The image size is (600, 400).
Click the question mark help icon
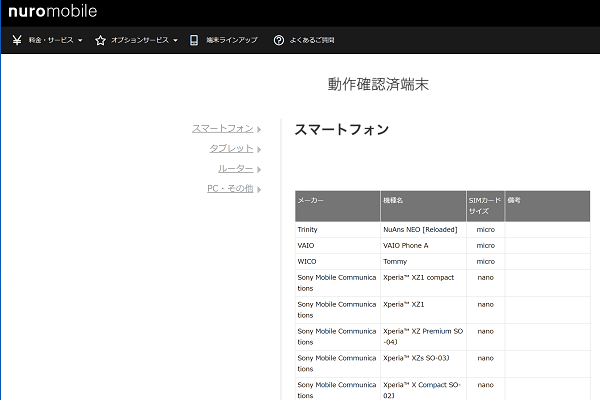[279, 40]
